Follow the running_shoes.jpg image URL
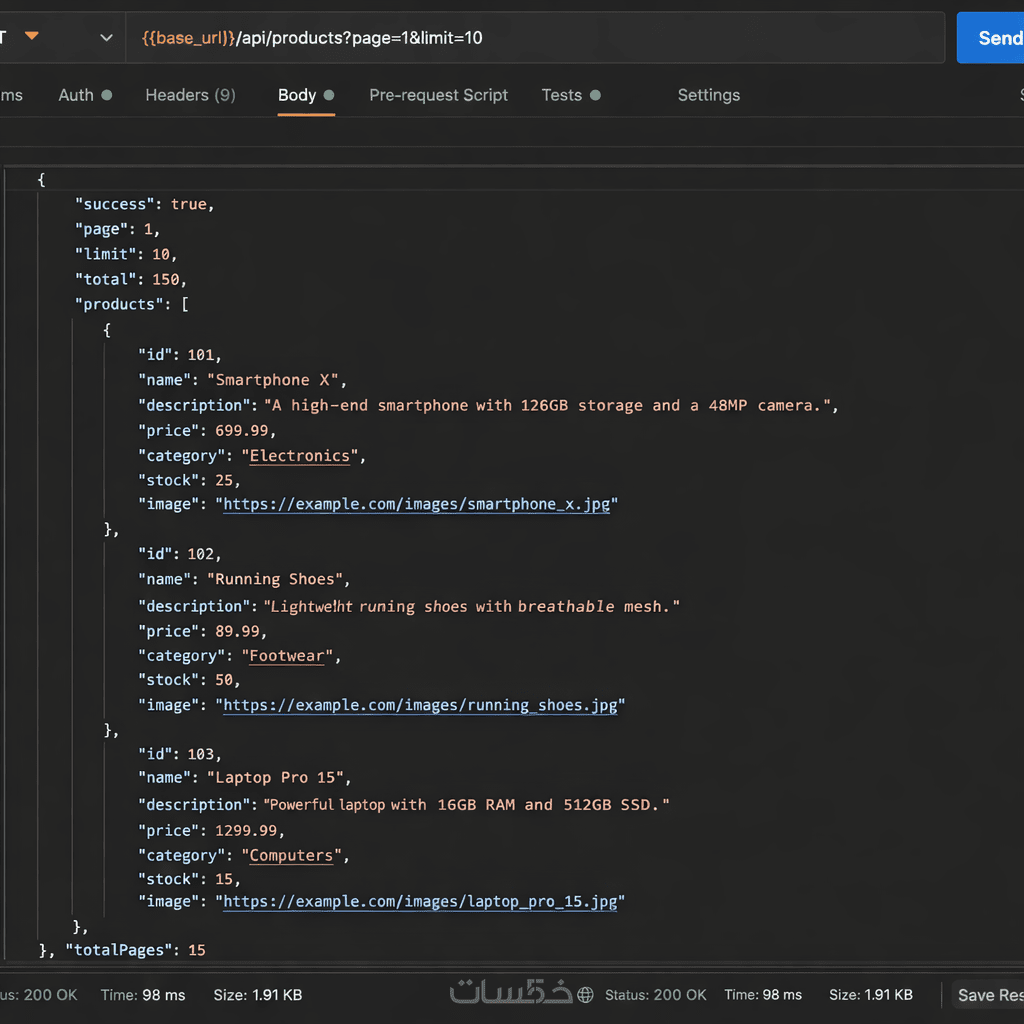The image size is (1024, 1024). click(x=420, y=705)
